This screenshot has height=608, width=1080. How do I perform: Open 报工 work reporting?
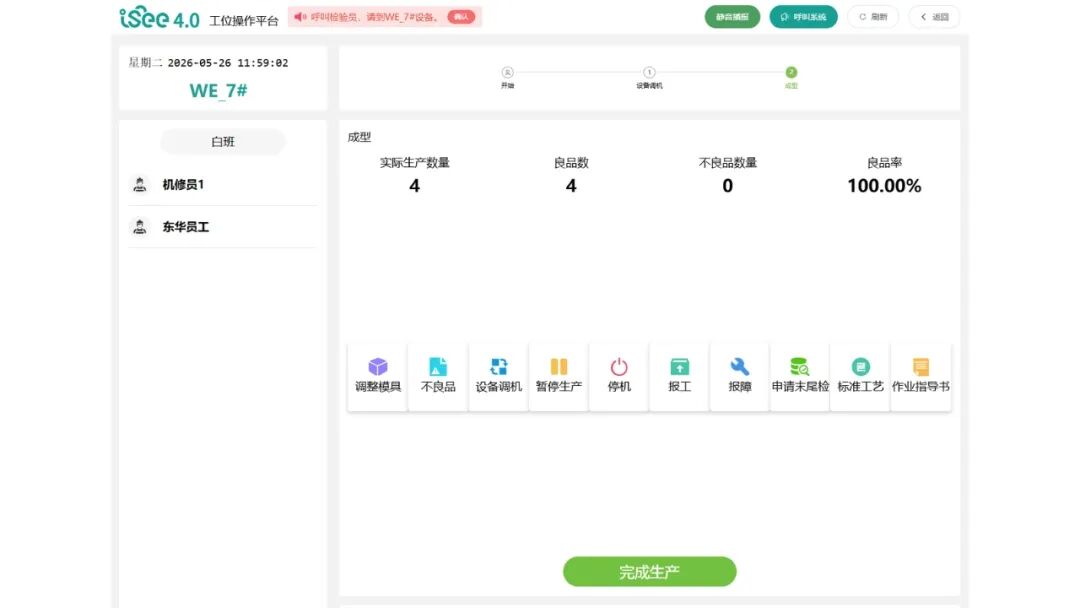point(679,376)
